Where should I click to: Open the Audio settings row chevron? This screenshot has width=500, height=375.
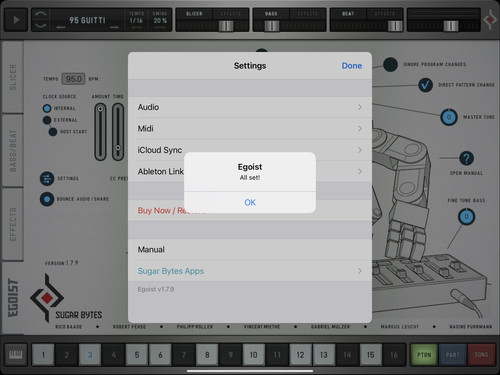[360, 107]
